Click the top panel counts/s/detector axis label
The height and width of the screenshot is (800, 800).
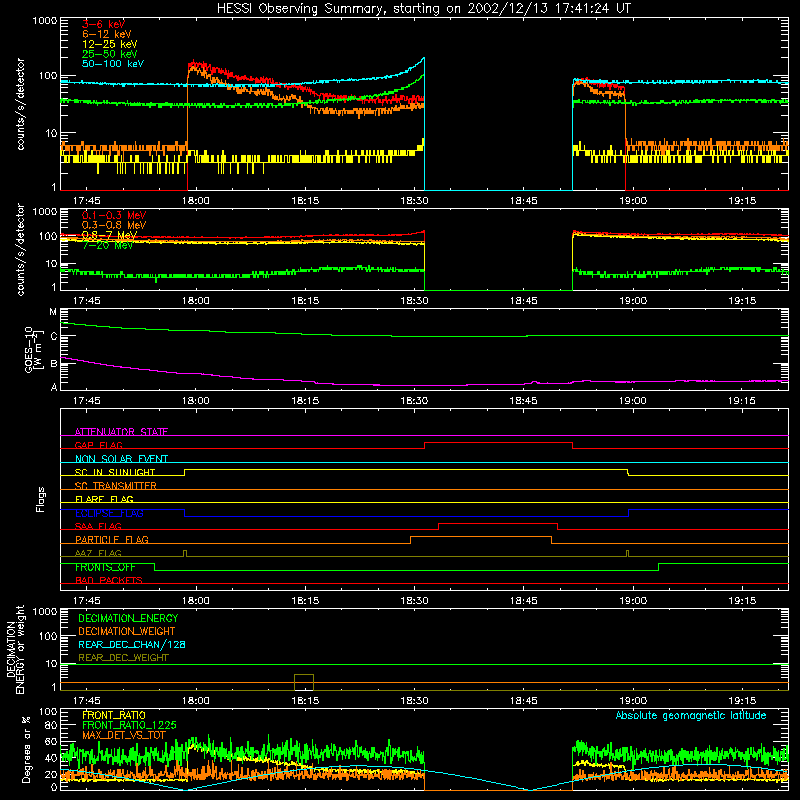[20, 104]
